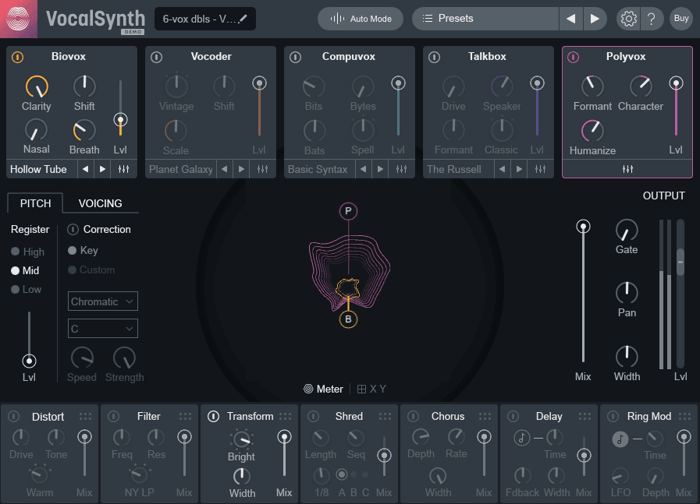Select previous Biovox preset arrow
700x504 pixels.
pyautogui.click(x=85, y=169)
